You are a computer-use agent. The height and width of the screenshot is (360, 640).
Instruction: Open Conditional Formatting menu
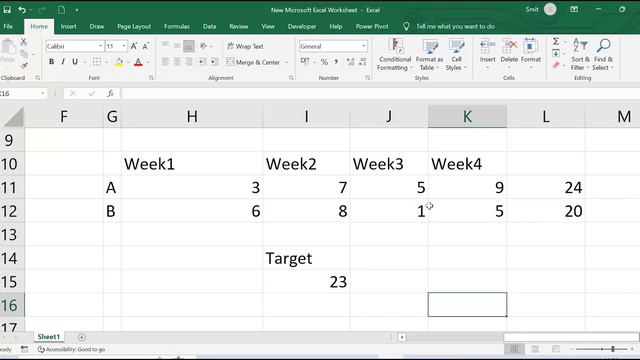coord(395,55)
